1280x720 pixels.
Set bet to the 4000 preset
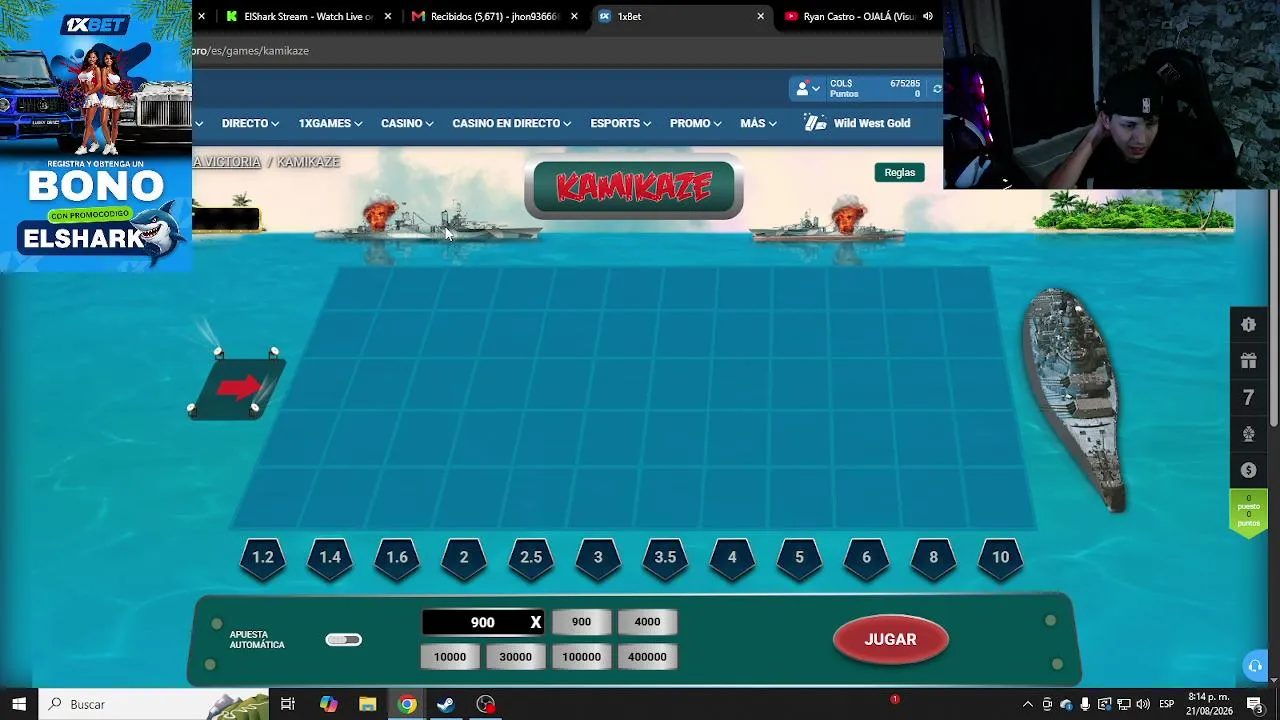647,622
